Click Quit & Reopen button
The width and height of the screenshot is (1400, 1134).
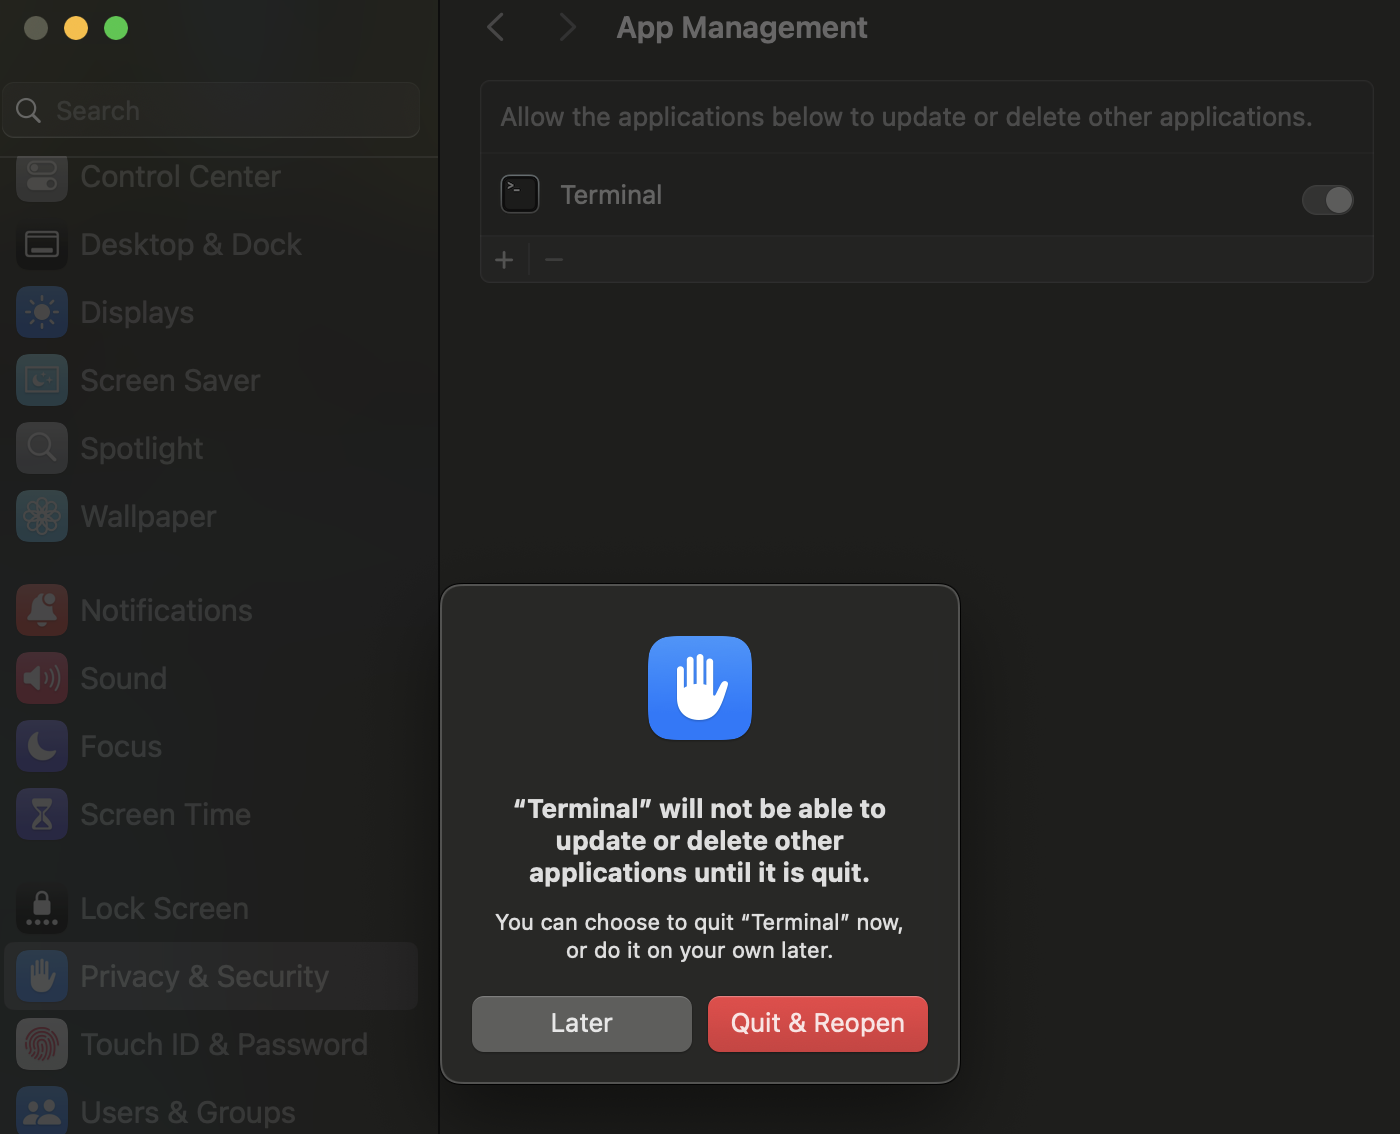coord(818,1023)
